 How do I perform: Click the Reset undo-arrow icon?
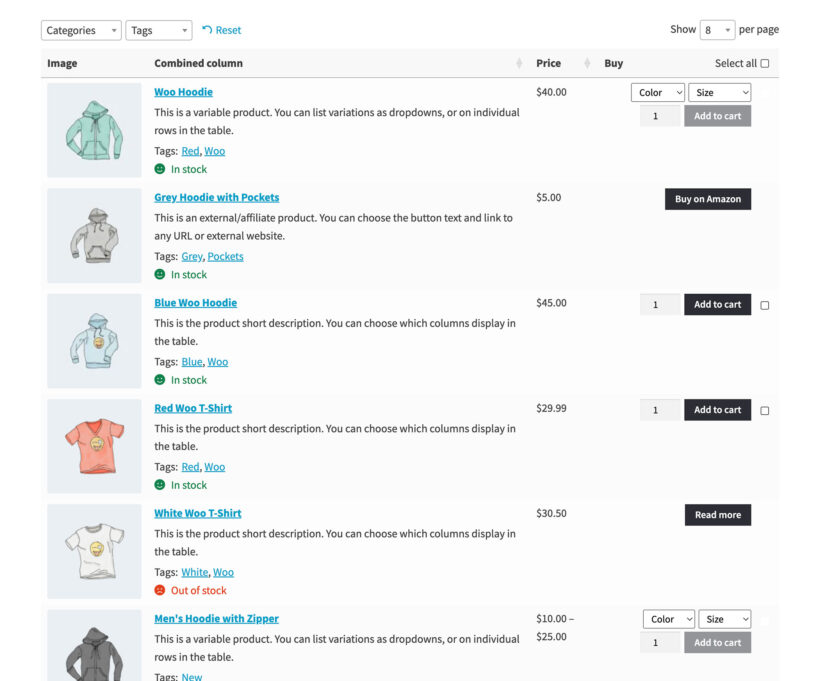[205, 30]
